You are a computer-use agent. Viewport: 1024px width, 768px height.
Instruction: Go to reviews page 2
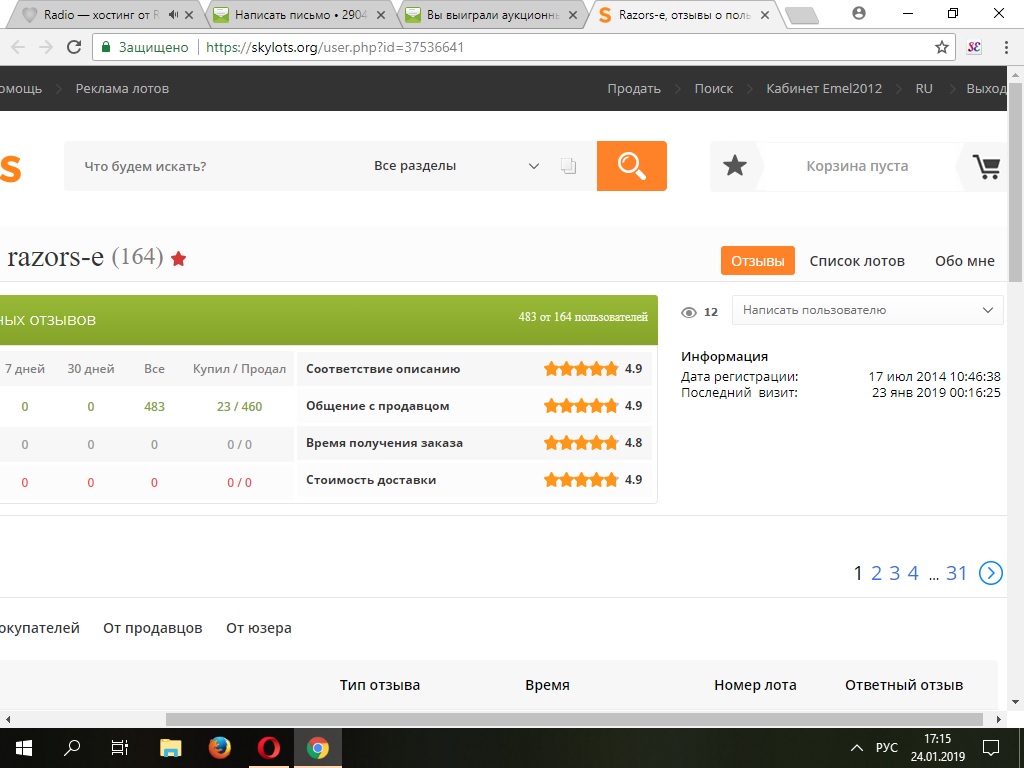(x=876, y=573)
